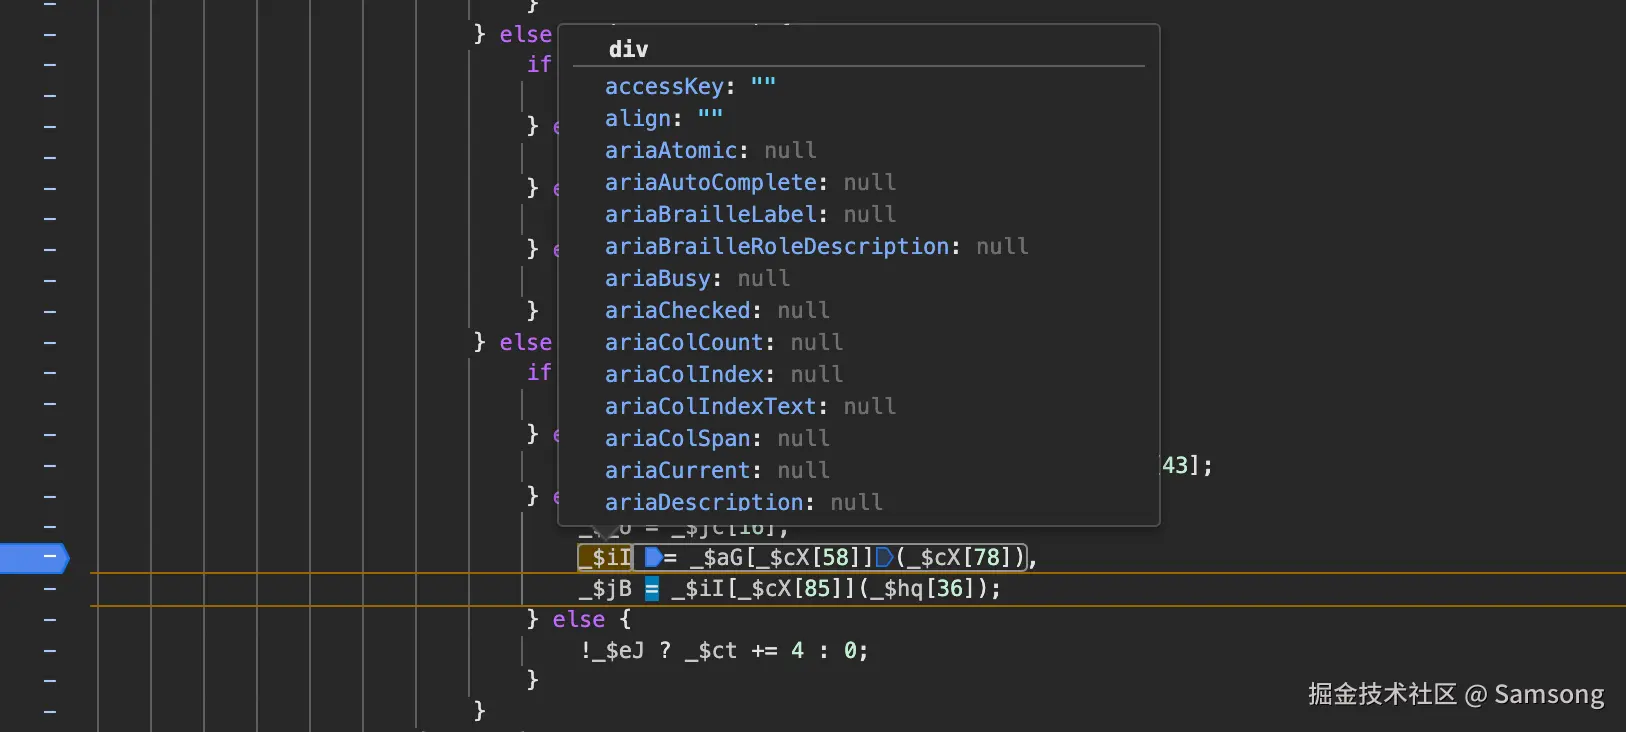Click the gutter breakpoint arrow on _$iI line
This screenshot has height=732, width=1626.
34,557
